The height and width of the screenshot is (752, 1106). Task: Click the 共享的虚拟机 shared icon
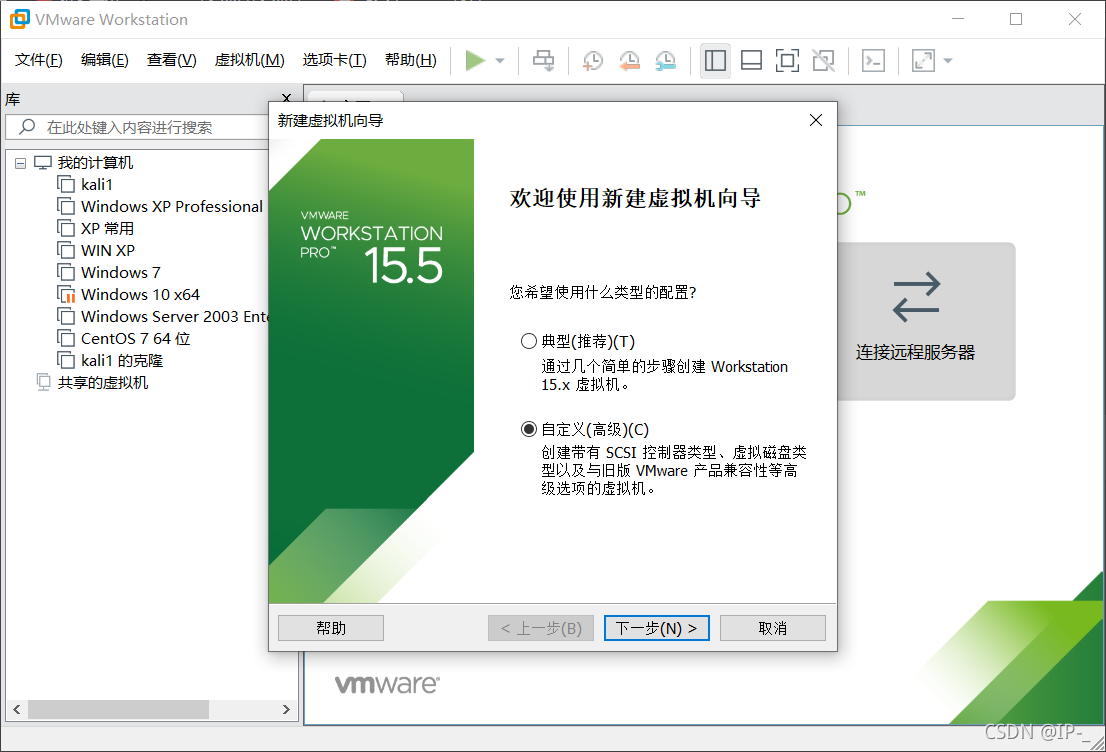coord(43,382)
